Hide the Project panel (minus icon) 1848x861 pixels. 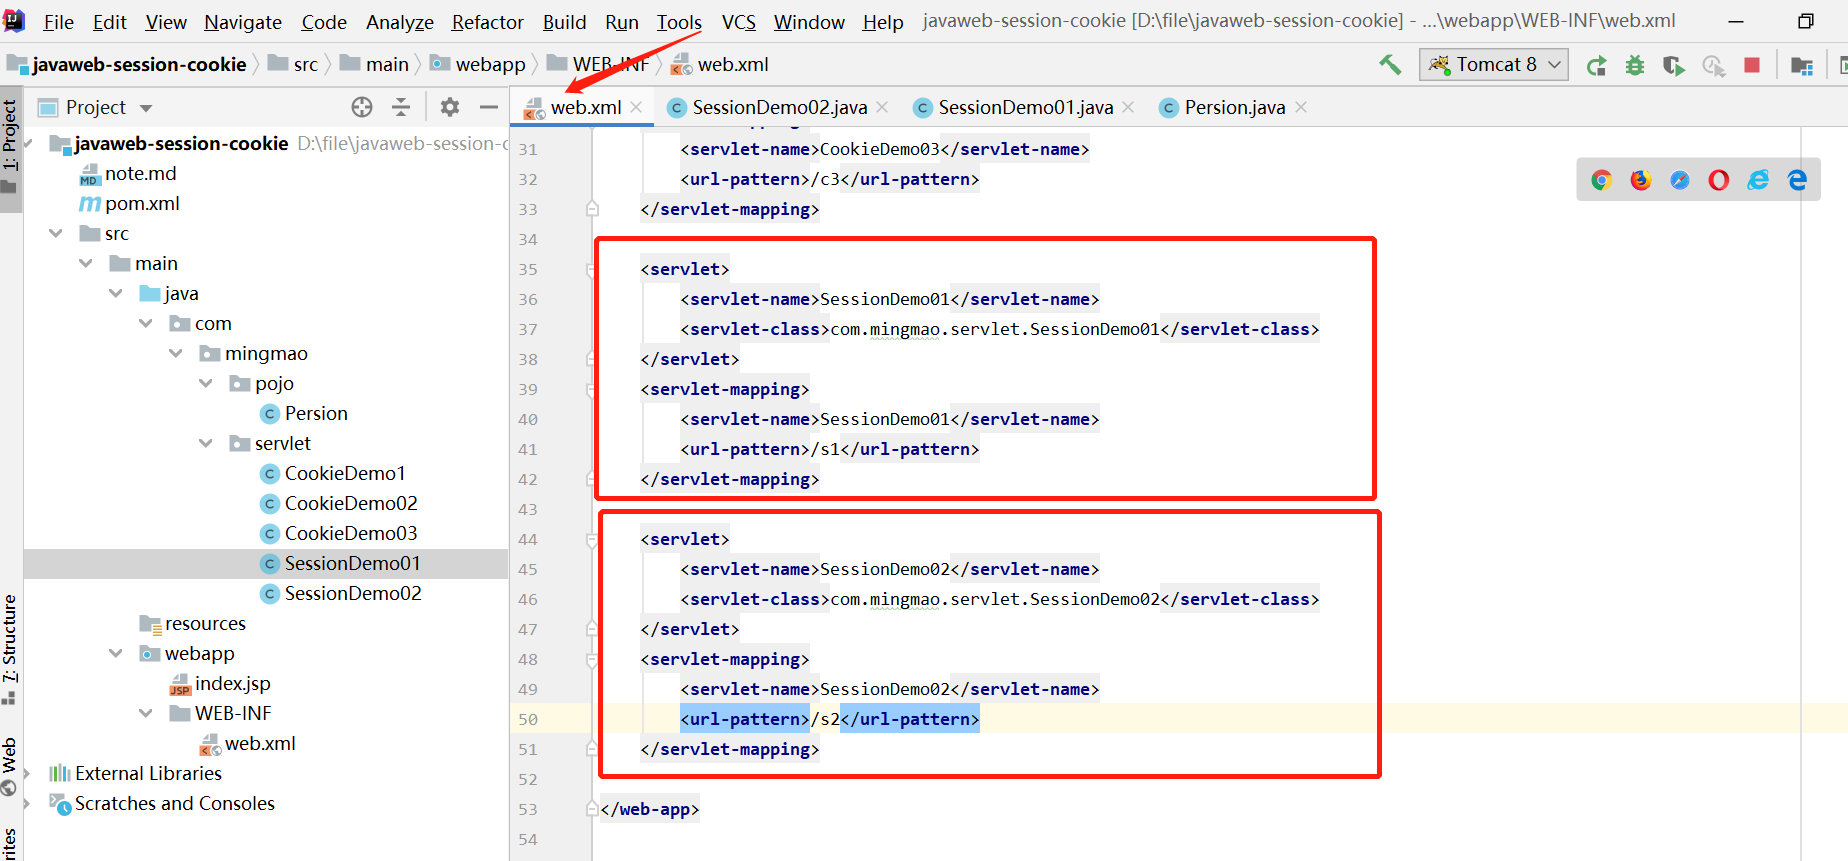(489, 107)
